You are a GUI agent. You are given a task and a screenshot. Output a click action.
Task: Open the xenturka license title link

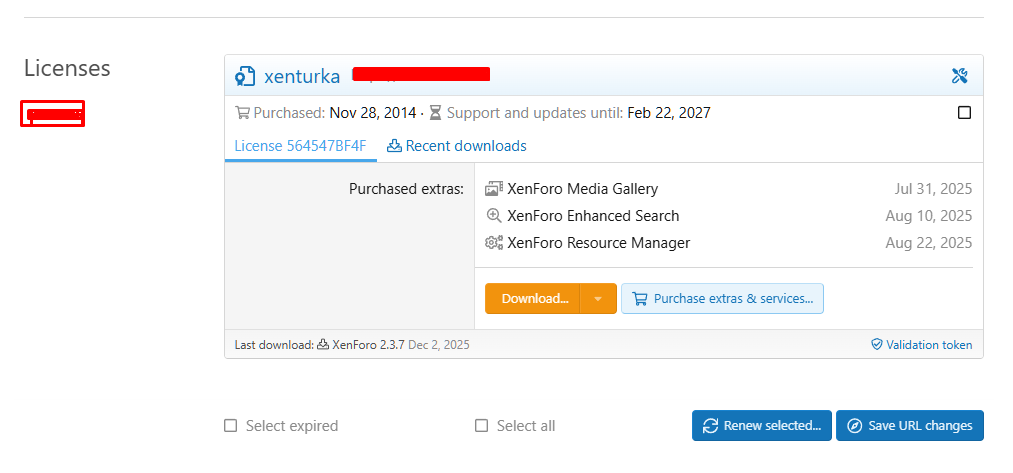click(x=302, y=76)
